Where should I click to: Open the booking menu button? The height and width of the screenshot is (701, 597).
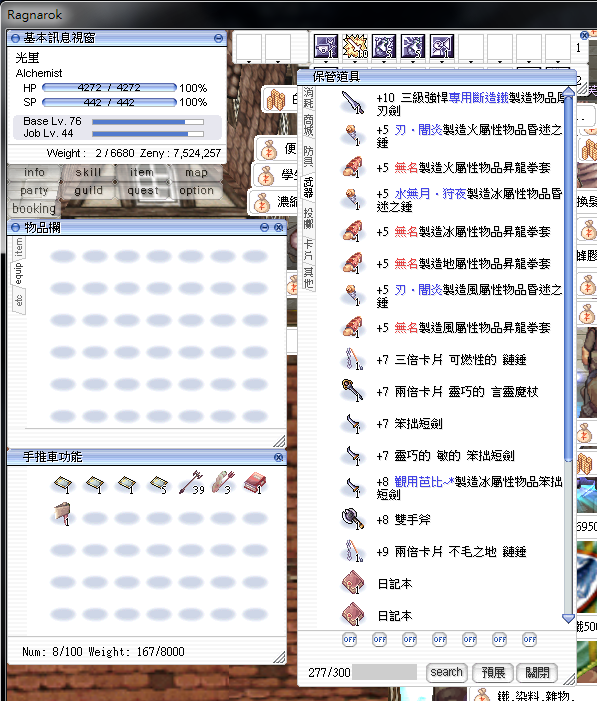coord(34,209)
